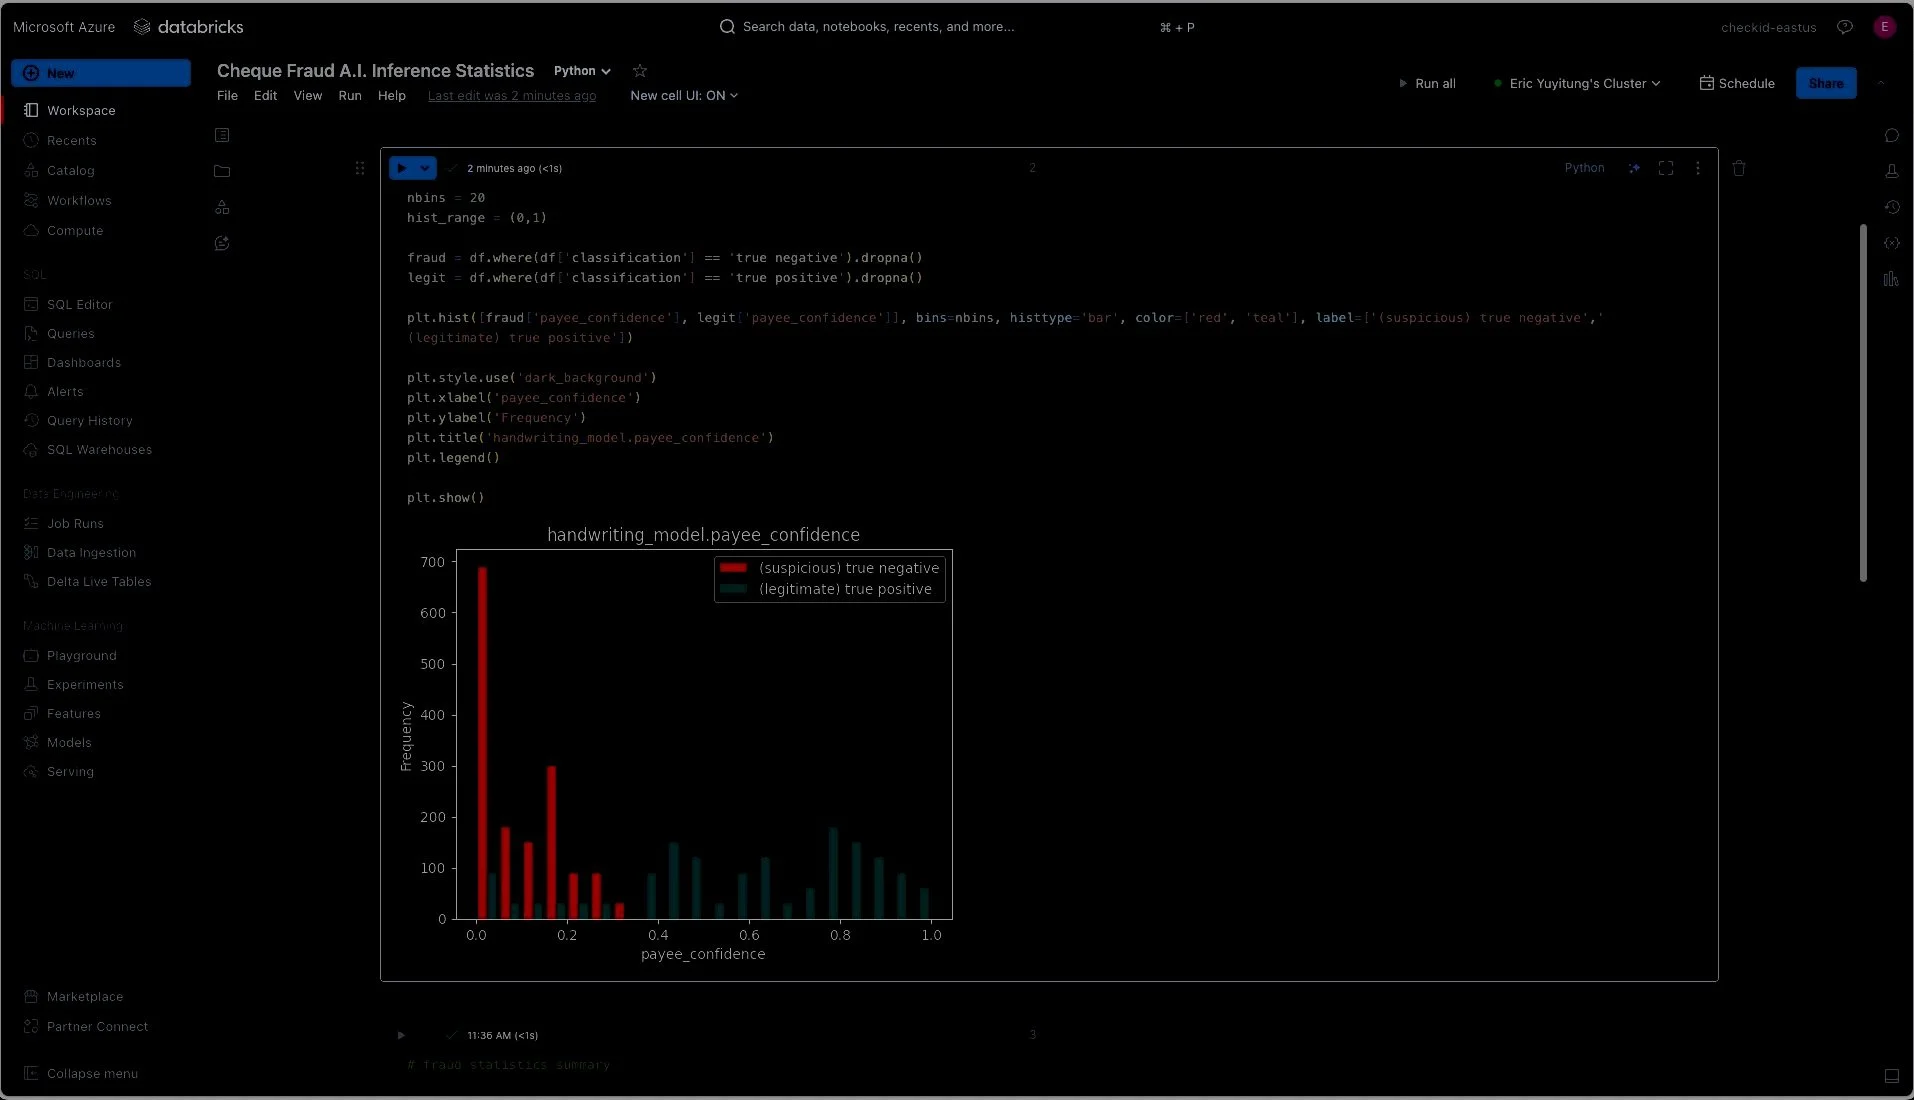Collapse the workspace sidebar menu
The width and height of the screenshot is (1914, 1100).
point(80,1073)
